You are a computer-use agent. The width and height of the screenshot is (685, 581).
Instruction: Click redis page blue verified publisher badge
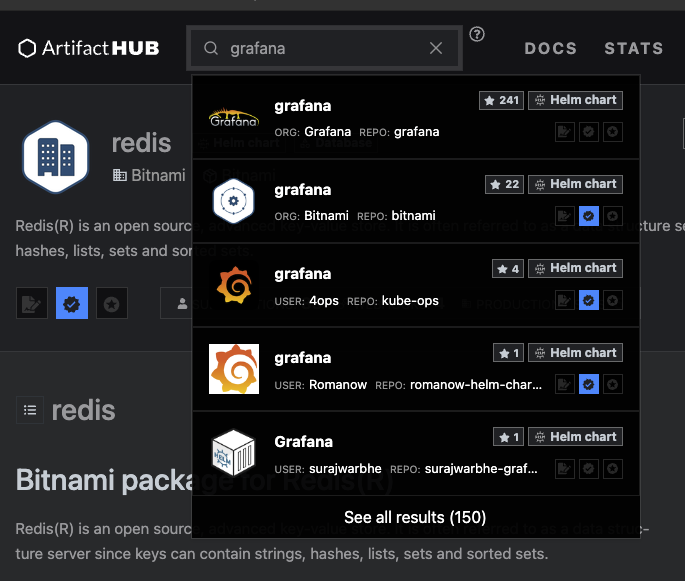coord(72,303)
